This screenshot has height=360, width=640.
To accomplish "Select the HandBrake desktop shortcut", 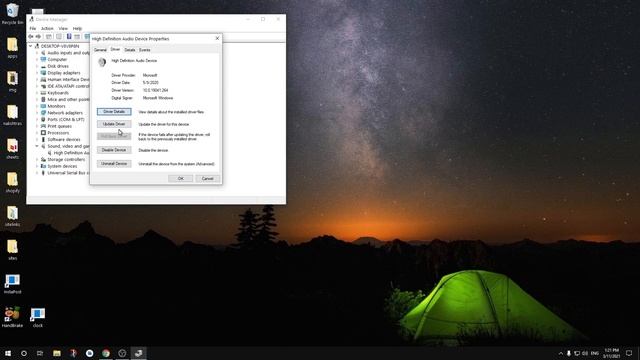I will coord(12,317).
